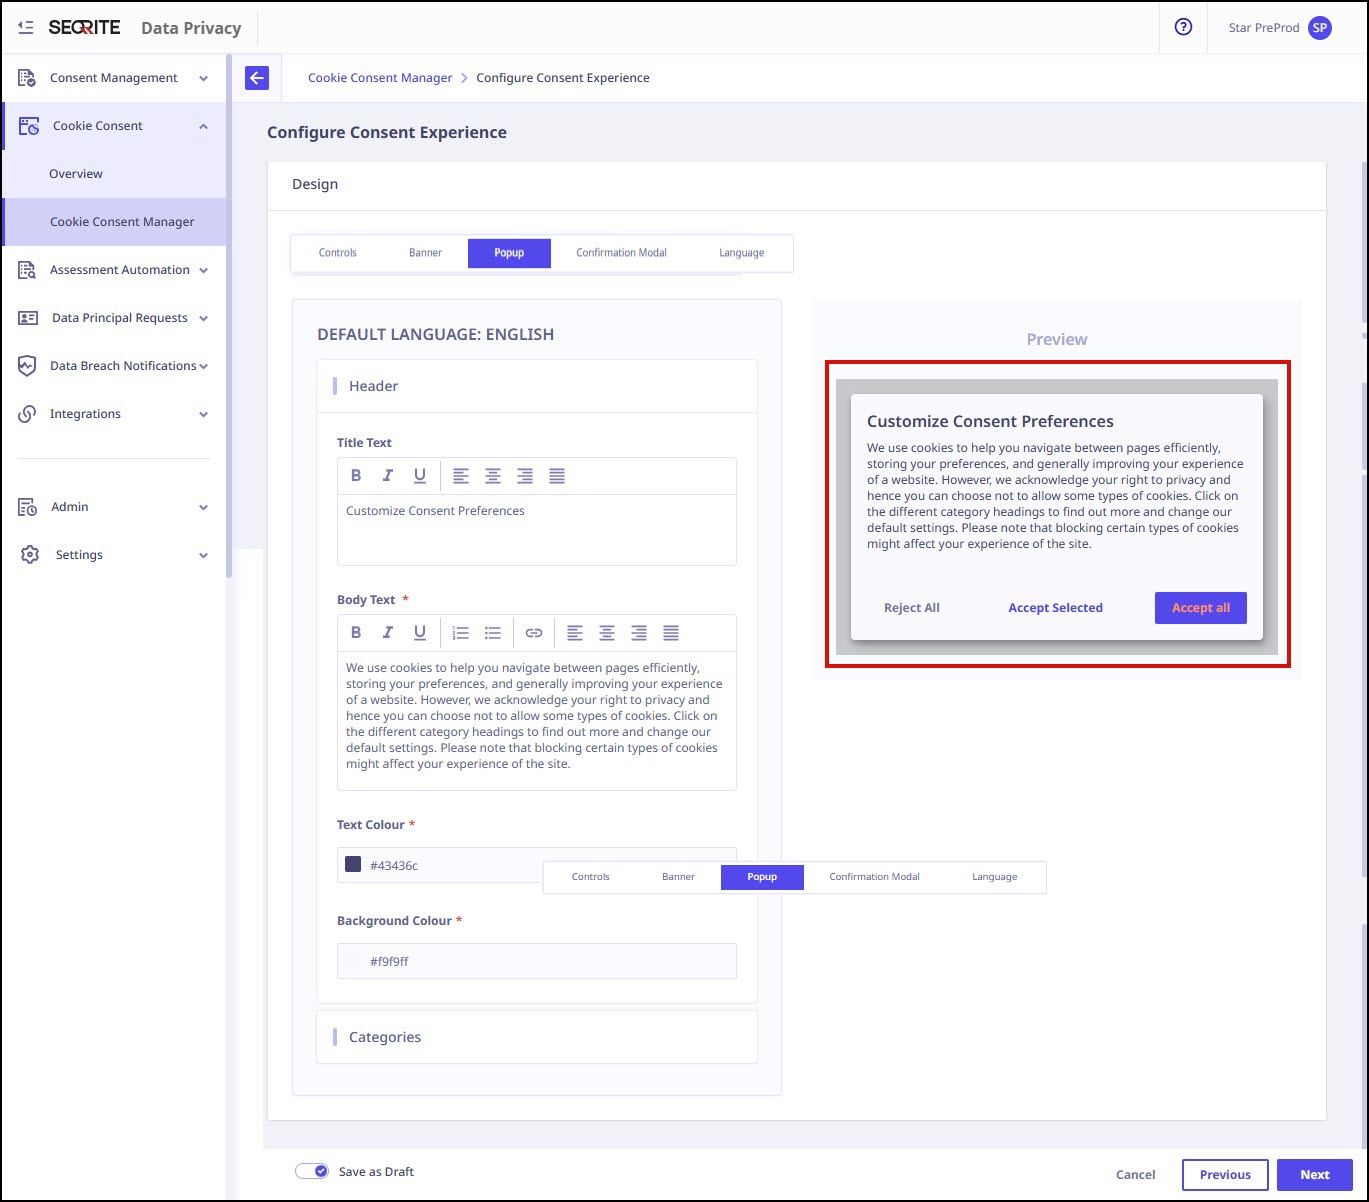The image size is (1369, 1202).
Task: Click the Consent Management sidebar icon
Action: [x=28, y=78]
